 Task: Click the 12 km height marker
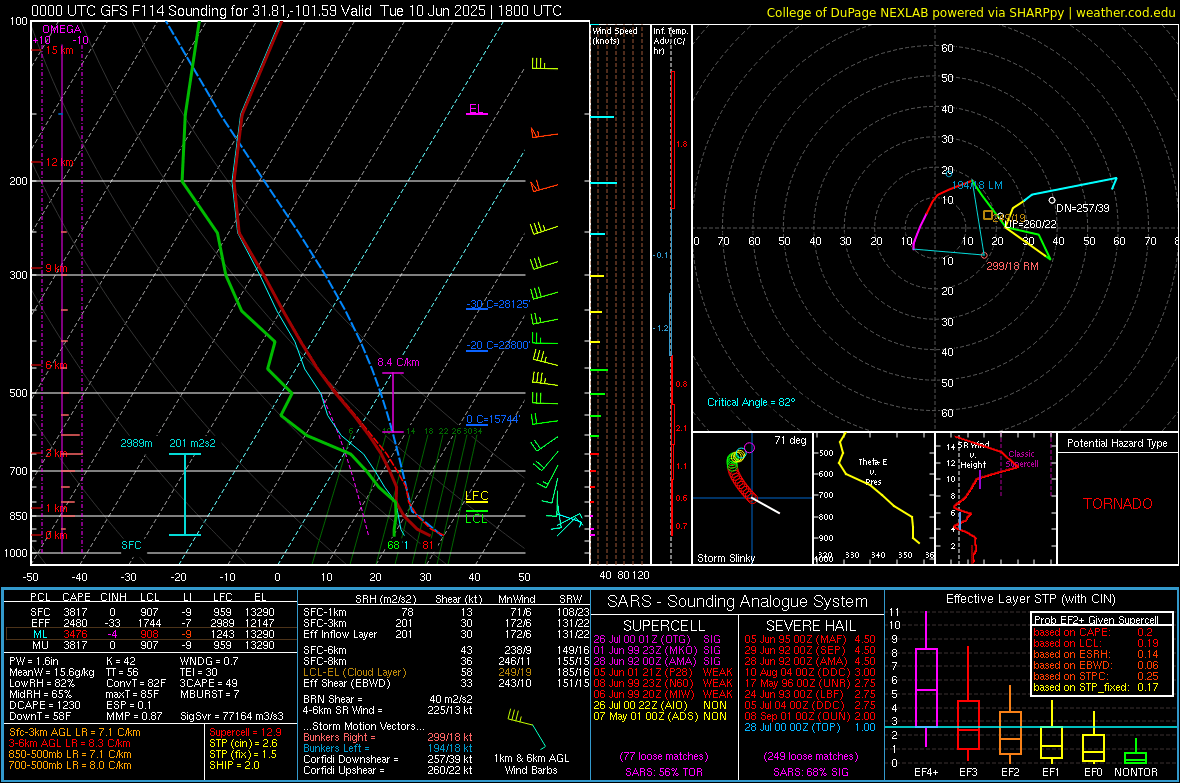tap(59, 163)
